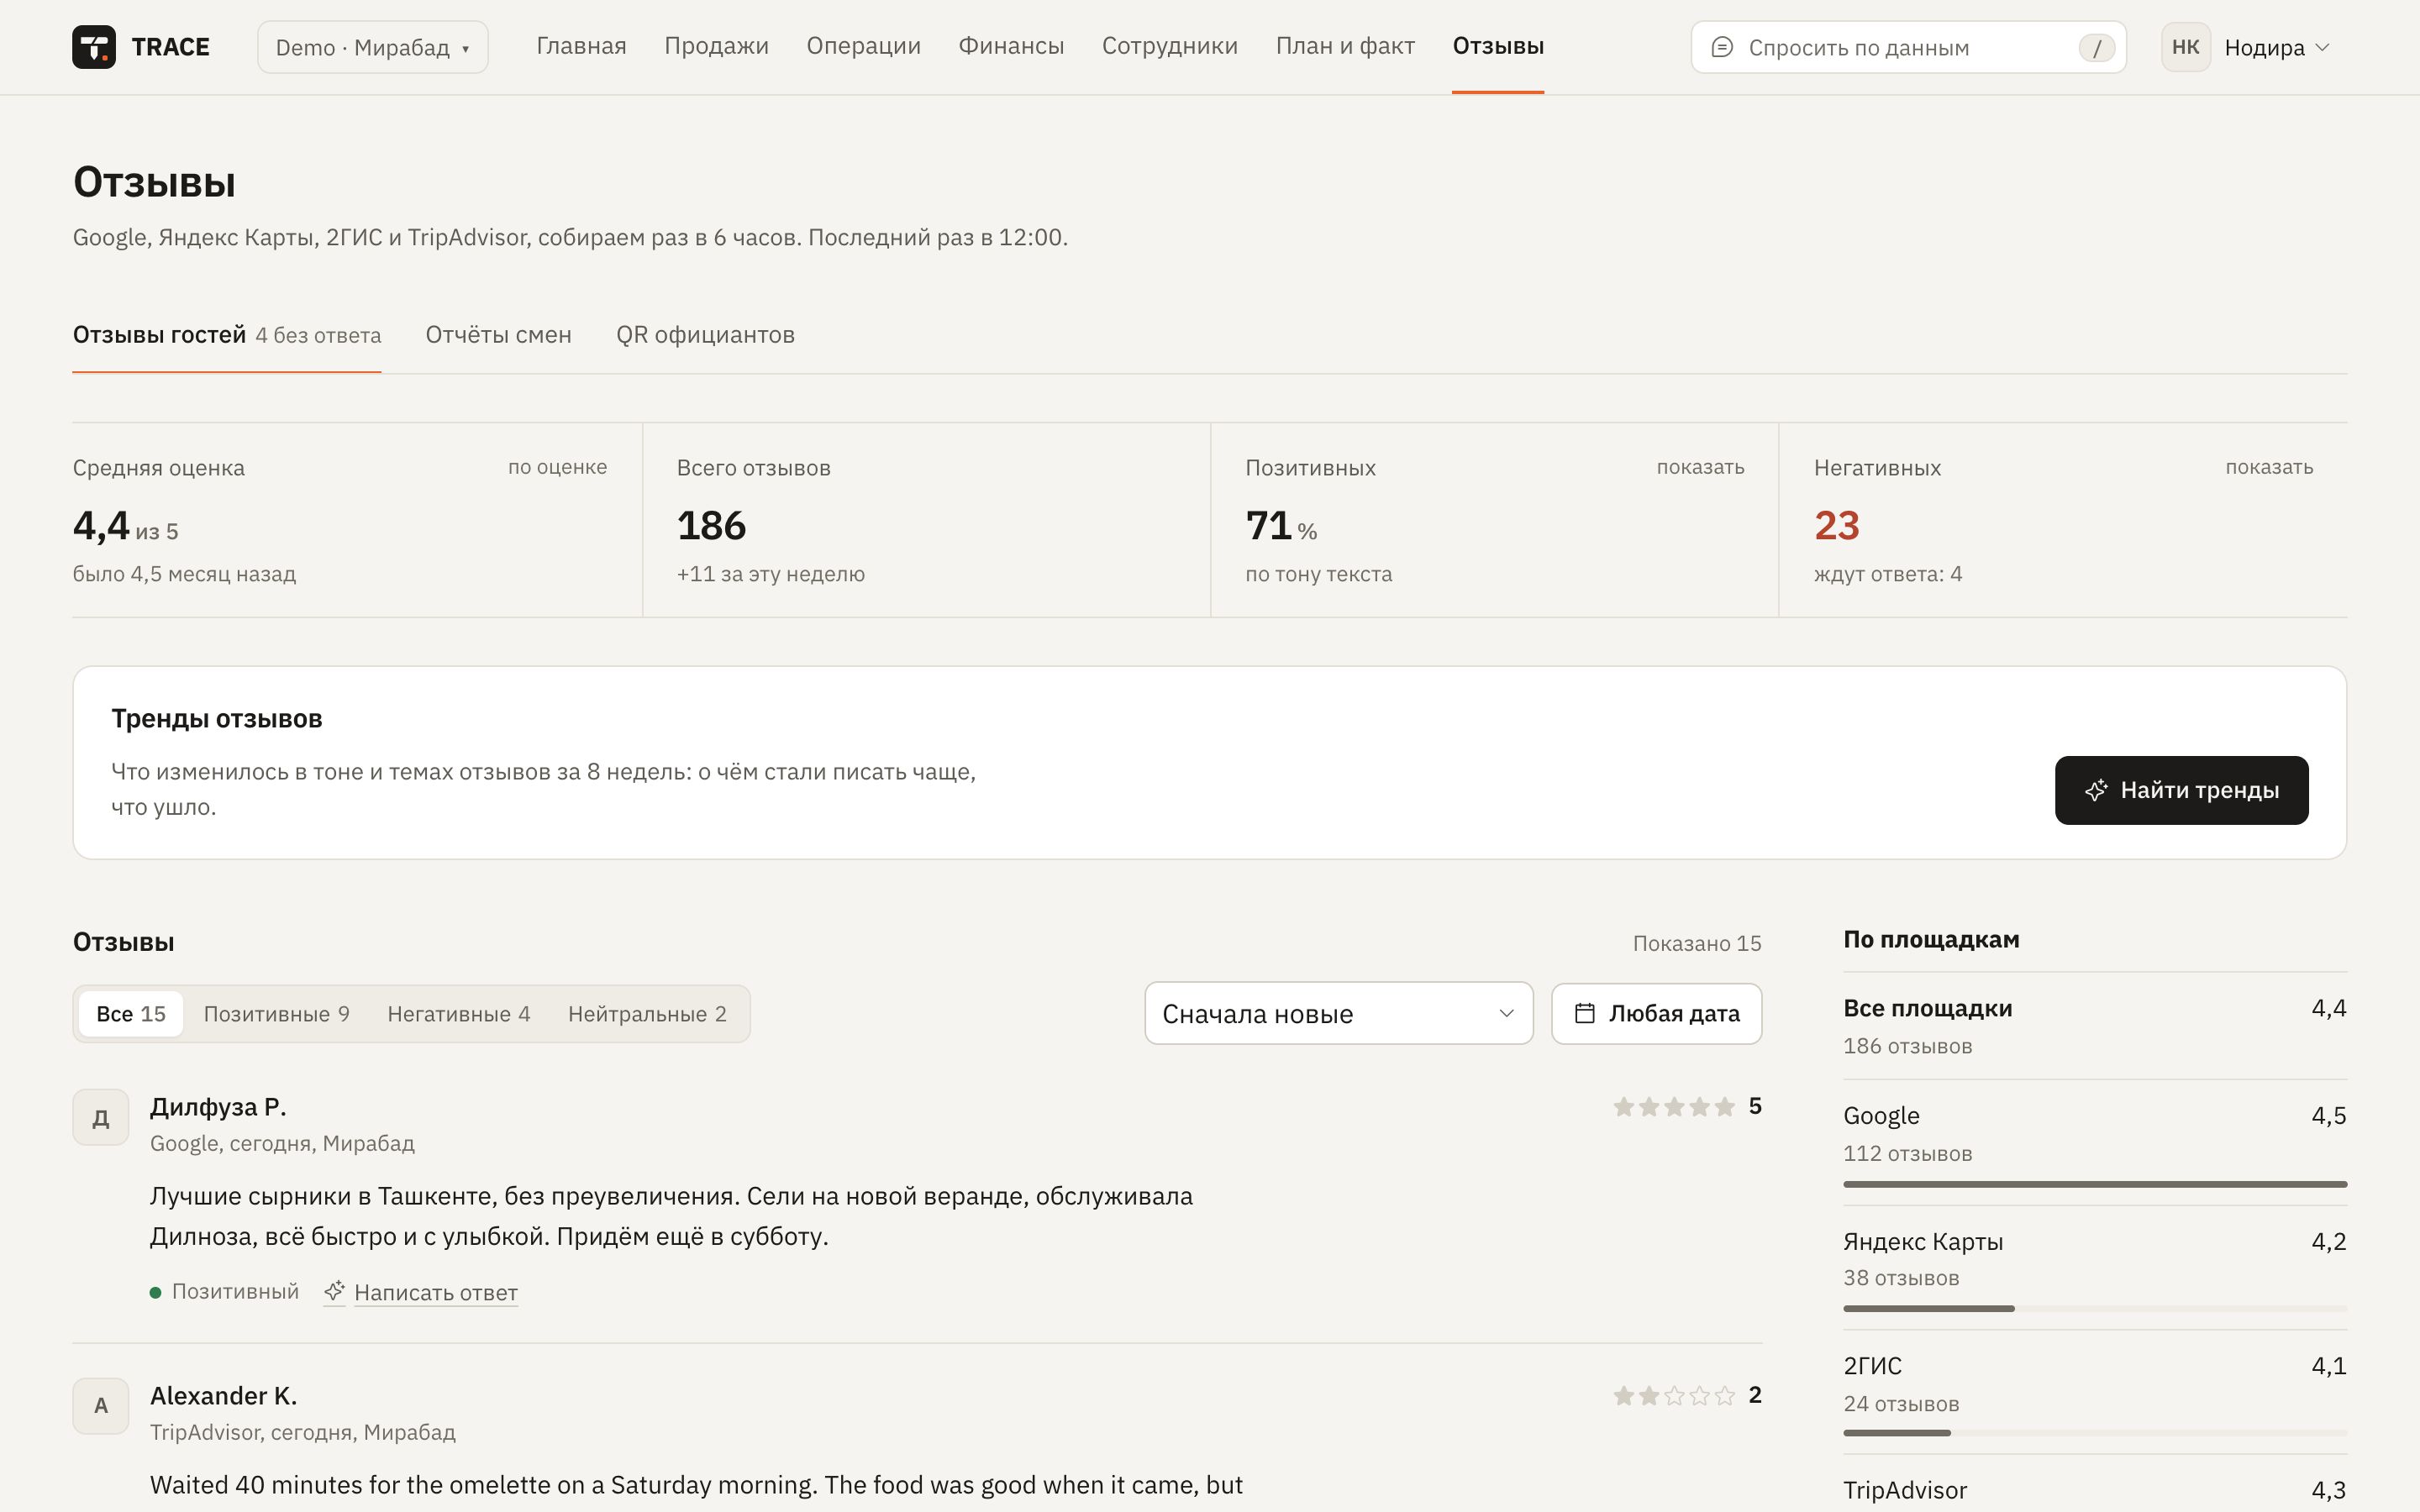Select the Все площадки row
The width and height of the screenshot is (2420, 1512).
(x=2094, y=1026)
